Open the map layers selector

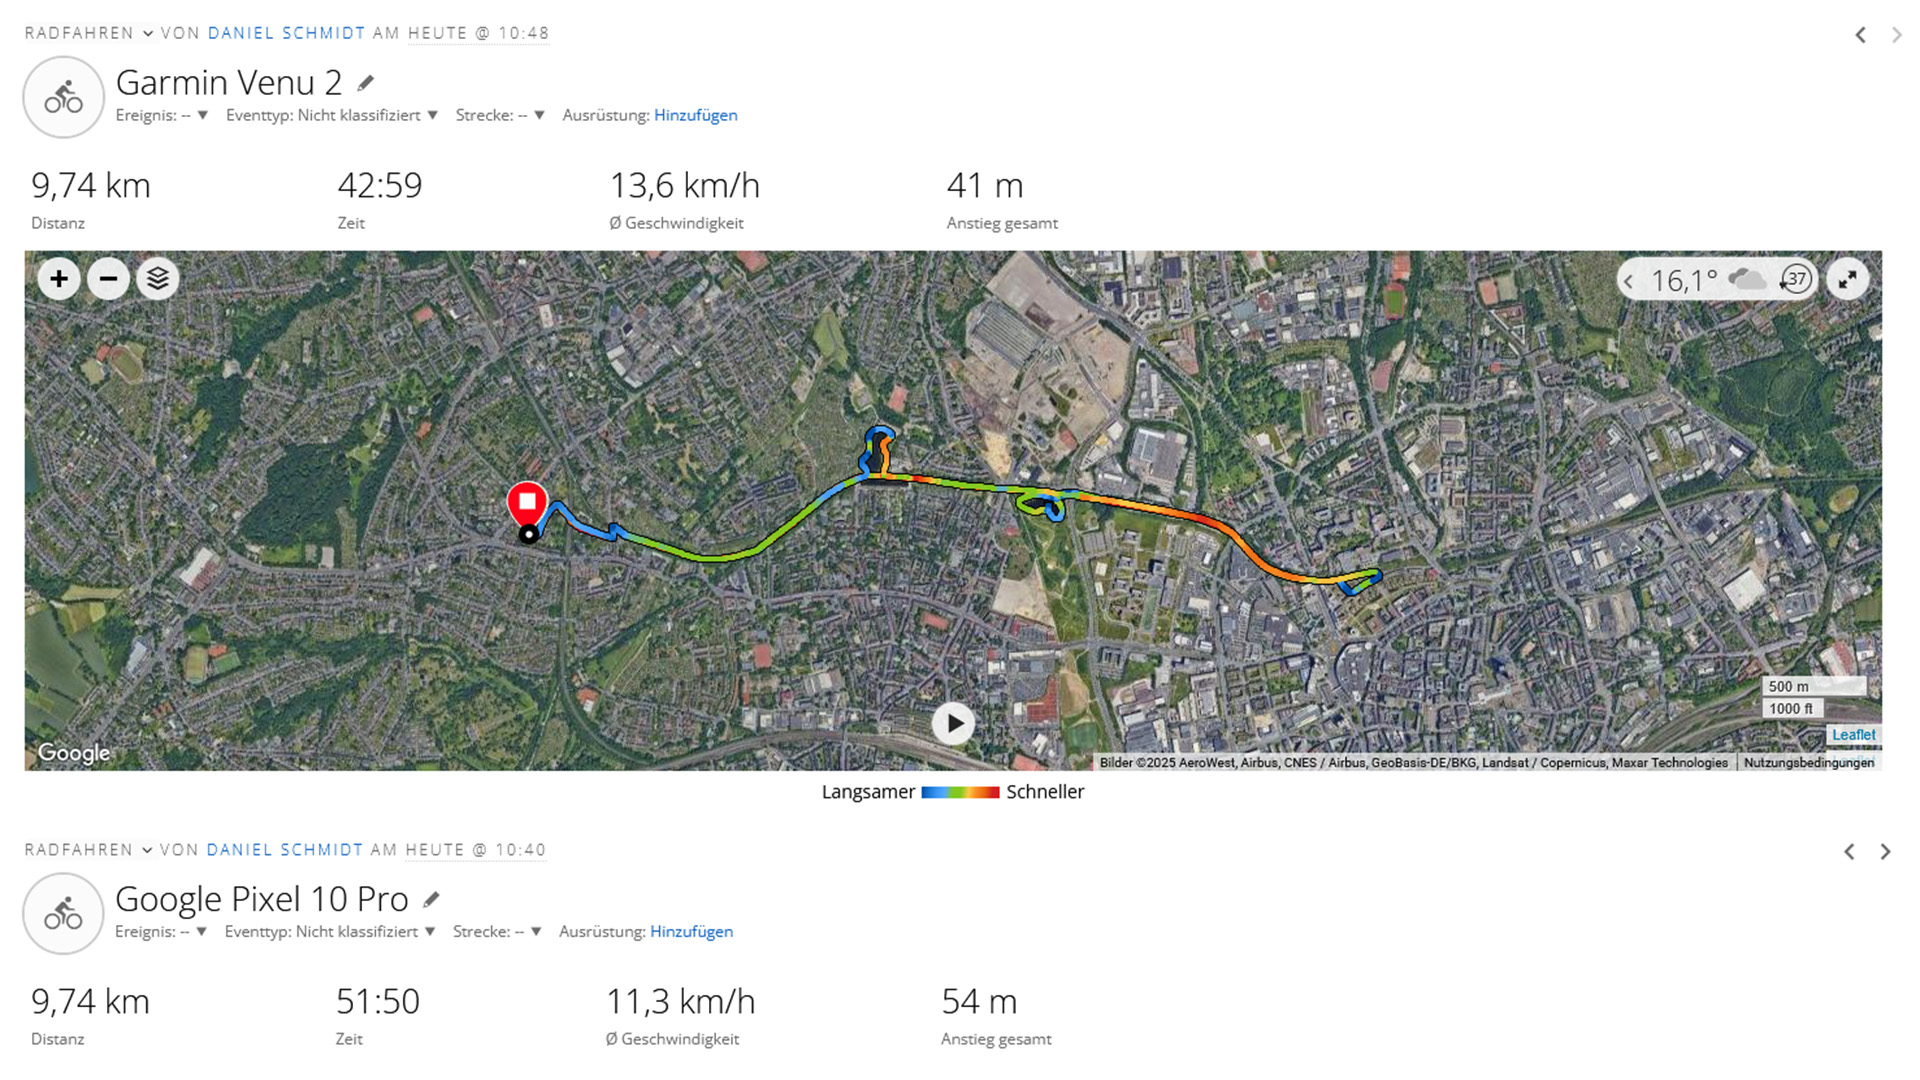click(158, 279)
